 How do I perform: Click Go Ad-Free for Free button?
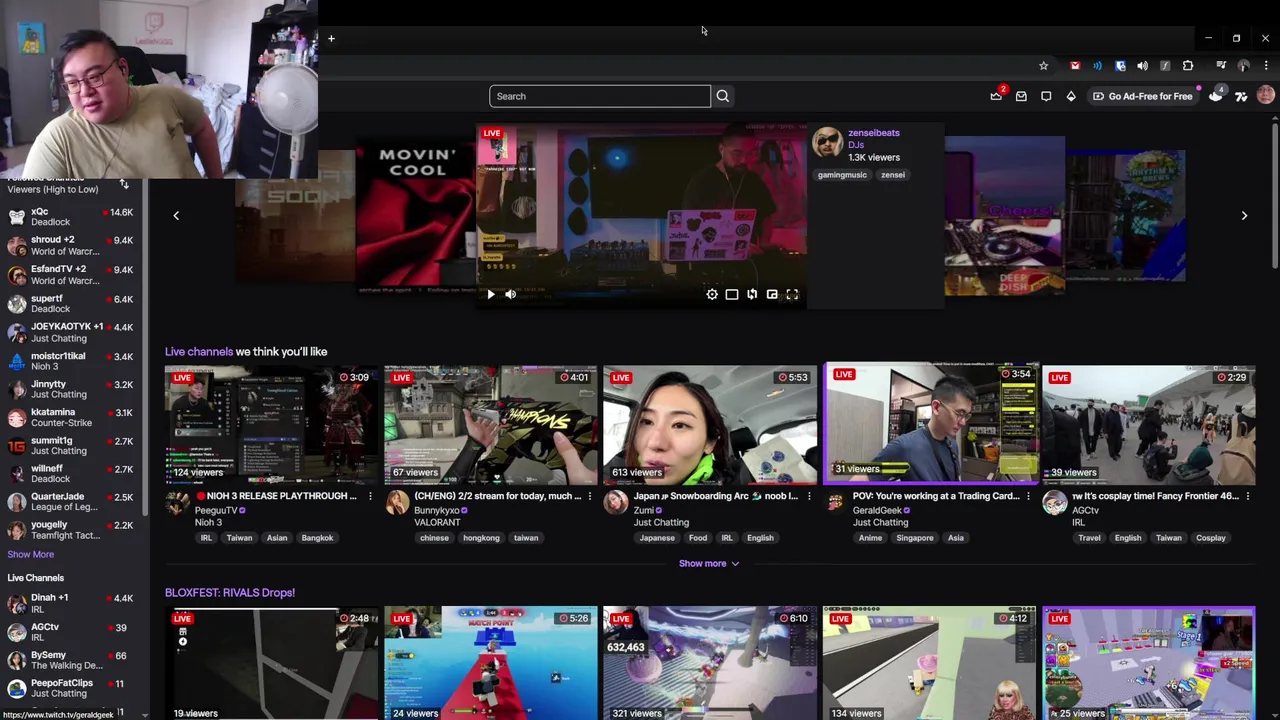point(1142,96)
